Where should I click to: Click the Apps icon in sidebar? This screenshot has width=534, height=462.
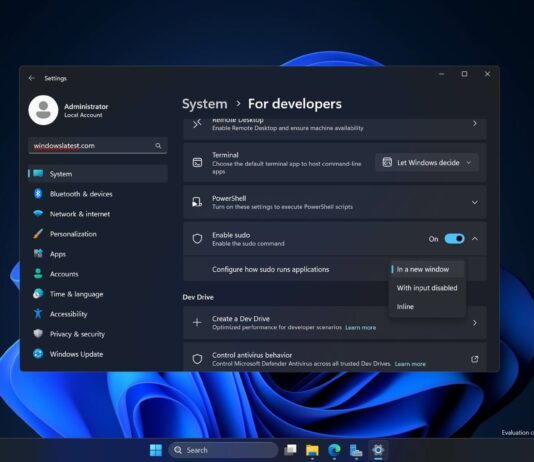38,254
